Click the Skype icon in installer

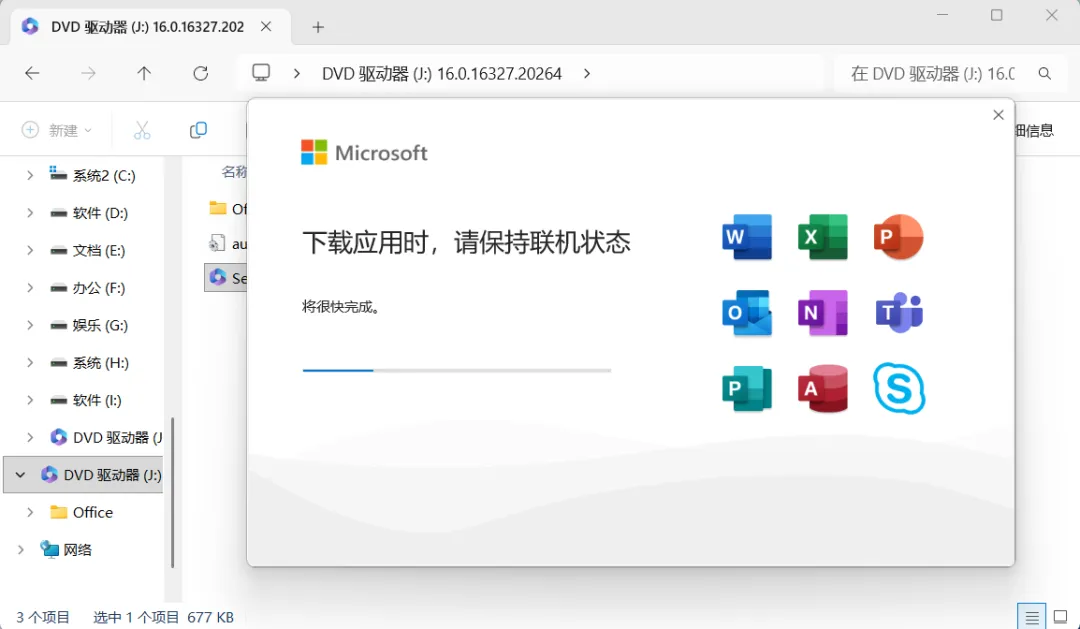pyautogui.click(x=899, y=389)
